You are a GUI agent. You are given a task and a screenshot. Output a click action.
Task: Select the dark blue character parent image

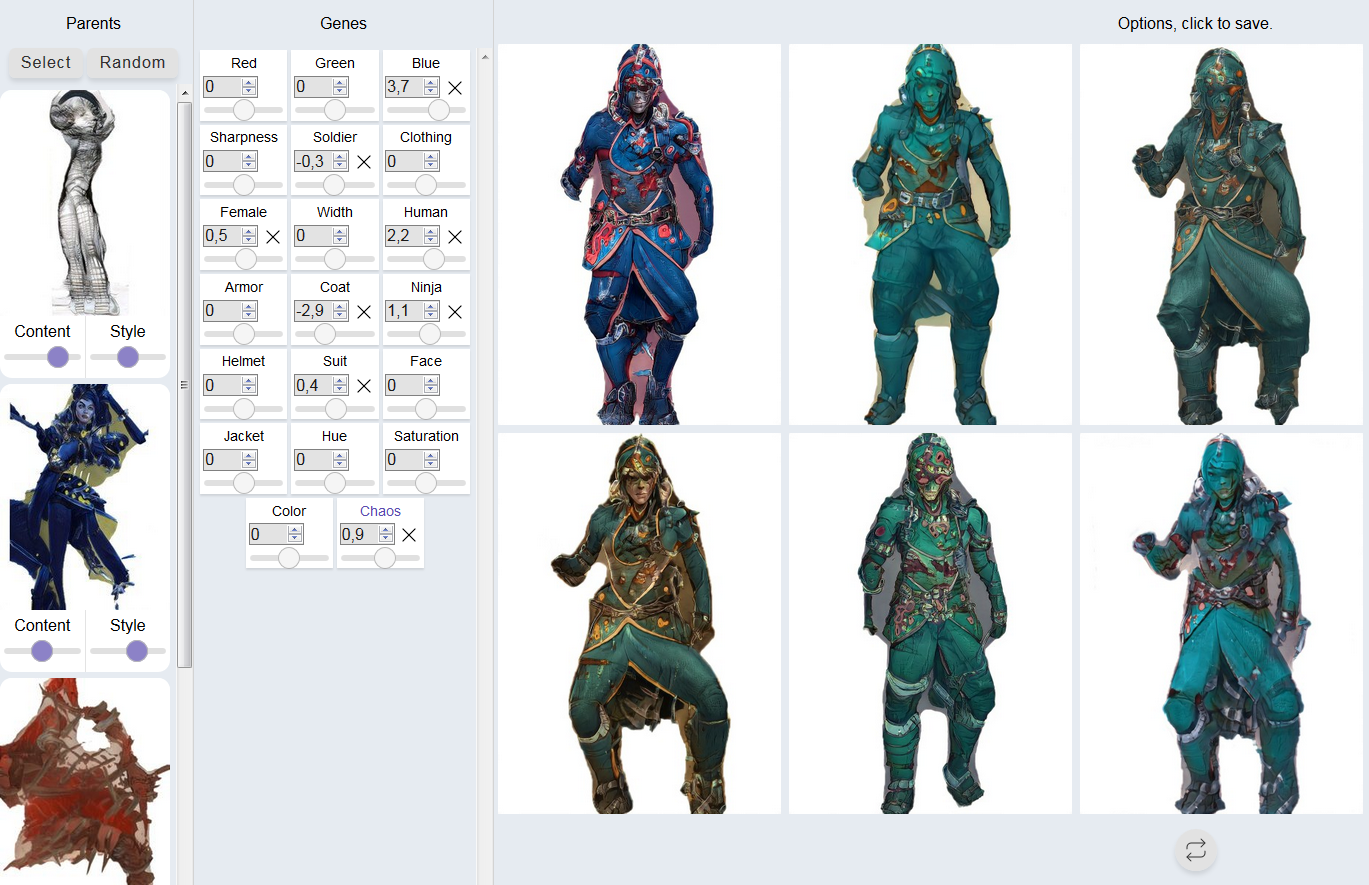coord(85,497)
